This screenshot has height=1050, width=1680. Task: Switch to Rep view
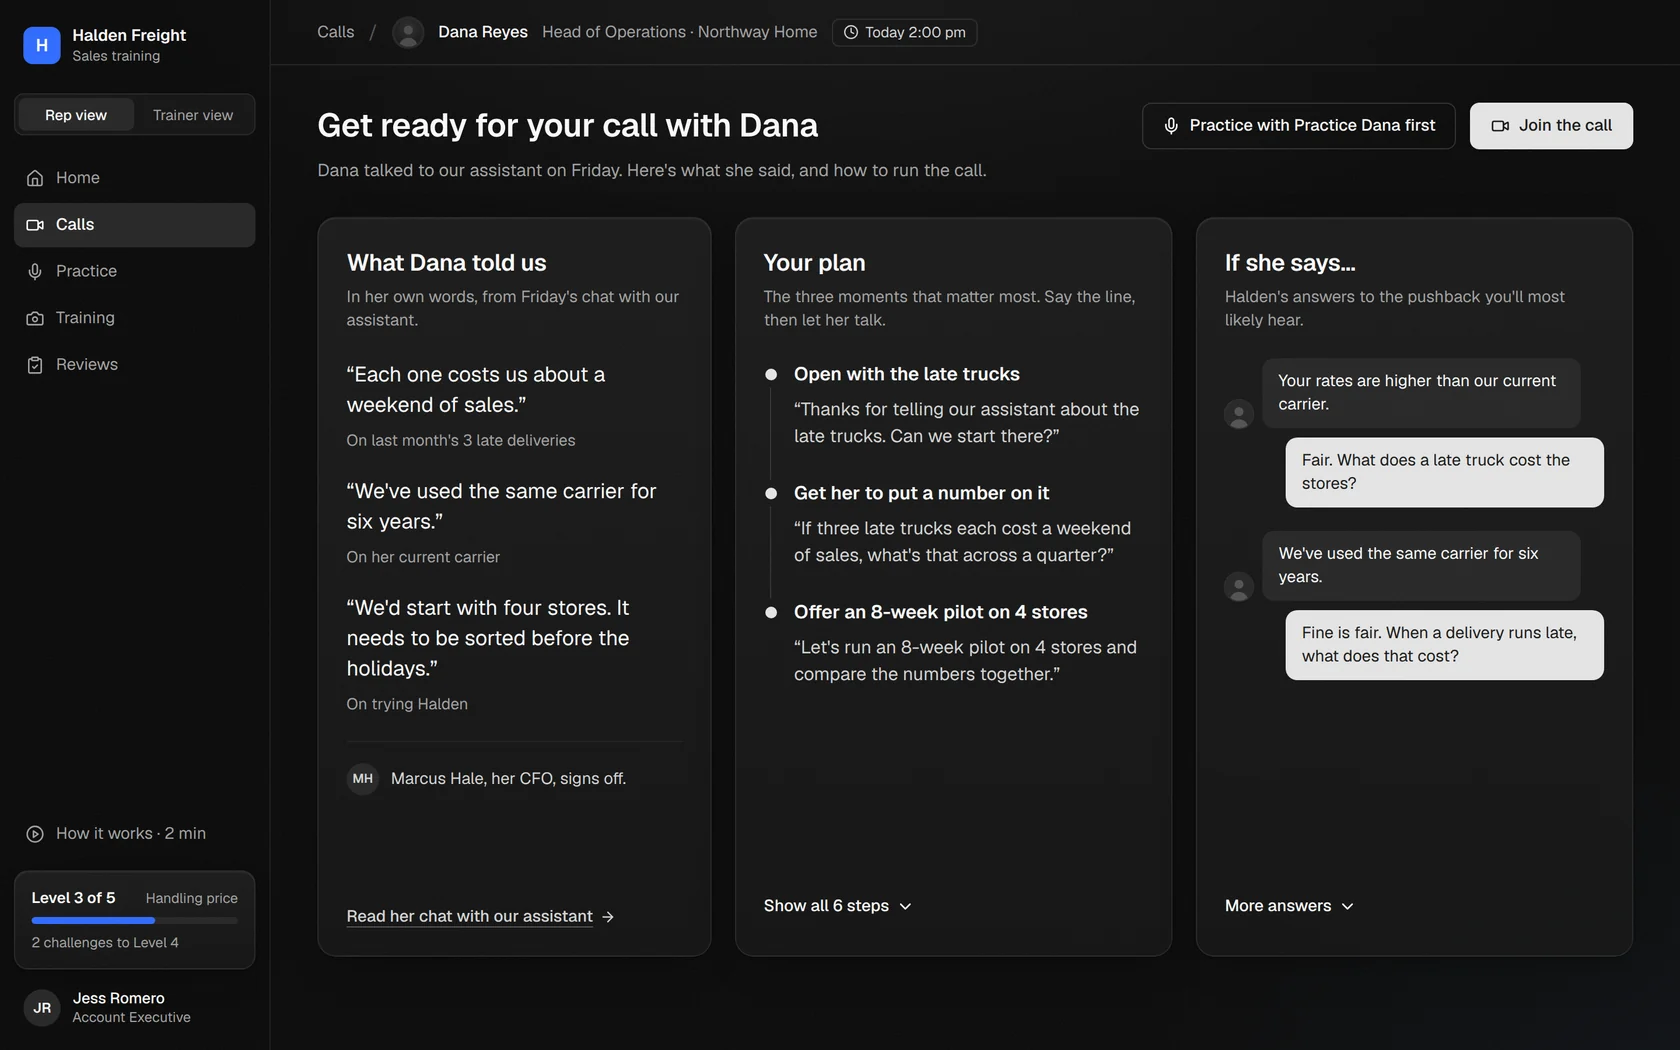pyautogui.click(x=76, y=115)
